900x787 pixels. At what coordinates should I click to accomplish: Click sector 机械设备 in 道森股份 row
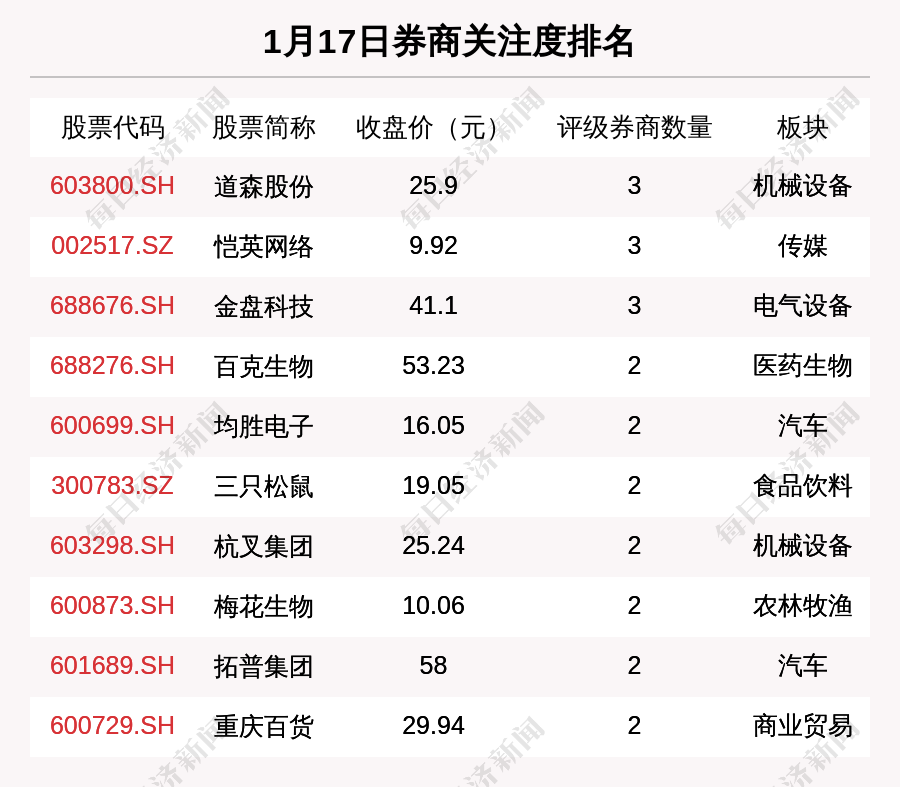[x=802, y=187]
